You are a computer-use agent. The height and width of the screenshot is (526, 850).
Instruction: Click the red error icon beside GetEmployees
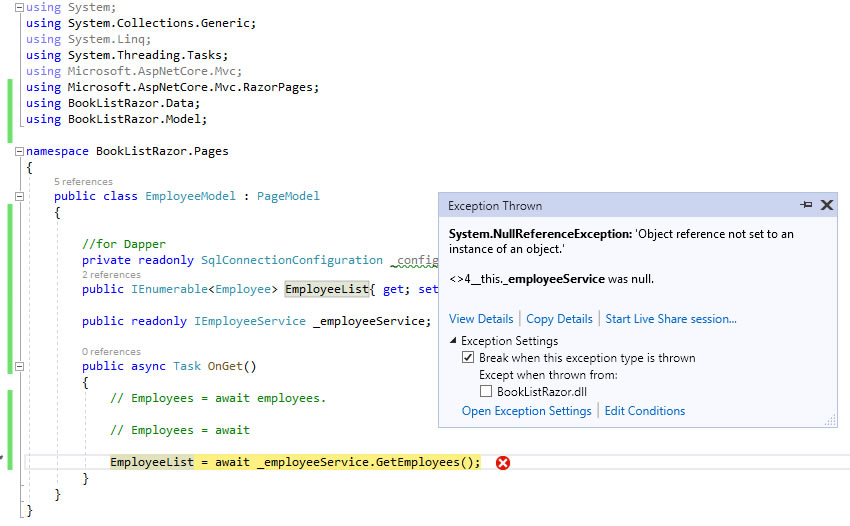tap(503, 463)
